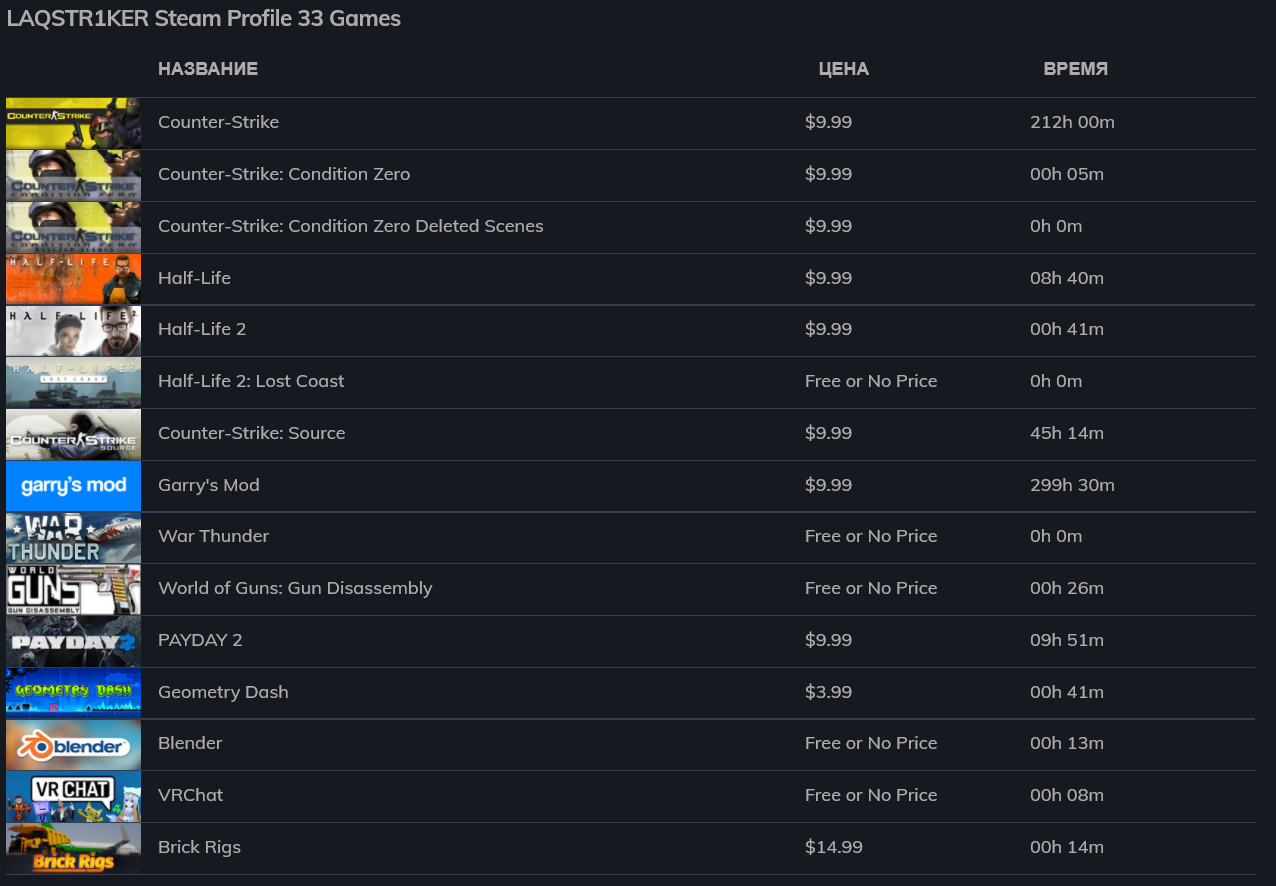Click the Brick Rigs $14.99 price
Image resolution: width=1276 pixels, height=886 pixels.
pos(834,847)
